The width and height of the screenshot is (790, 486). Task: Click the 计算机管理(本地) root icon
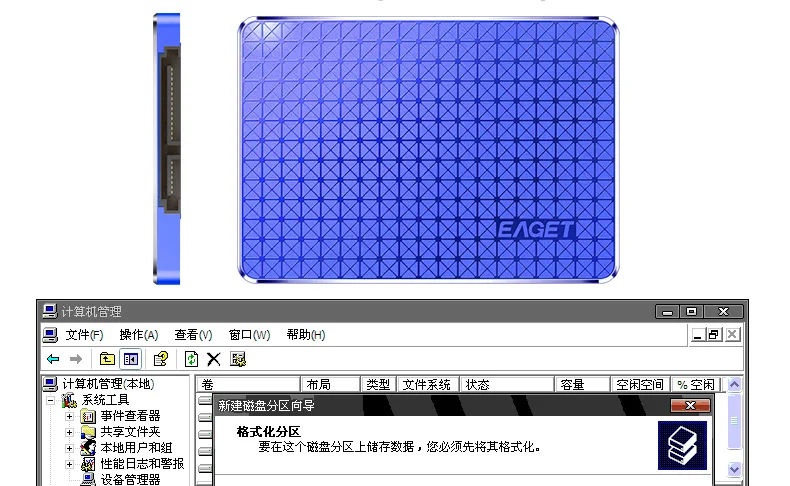(50, 384)
